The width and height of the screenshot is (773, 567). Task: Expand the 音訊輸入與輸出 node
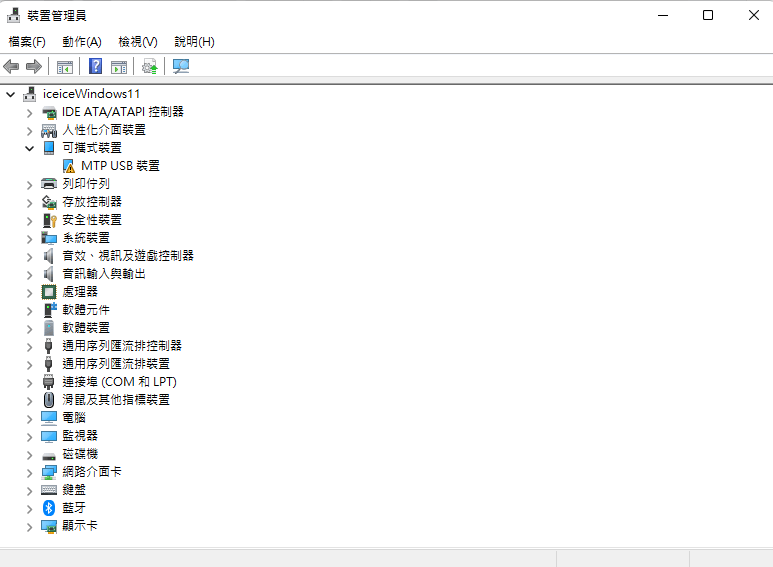pyautogui.click(x=30, y=275)
